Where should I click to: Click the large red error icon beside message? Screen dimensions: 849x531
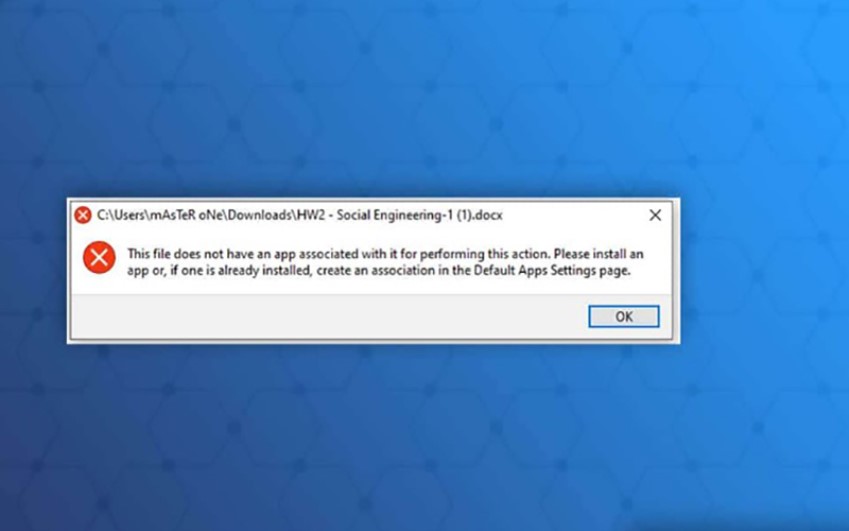pyautogui.click(x=99, y=257)
